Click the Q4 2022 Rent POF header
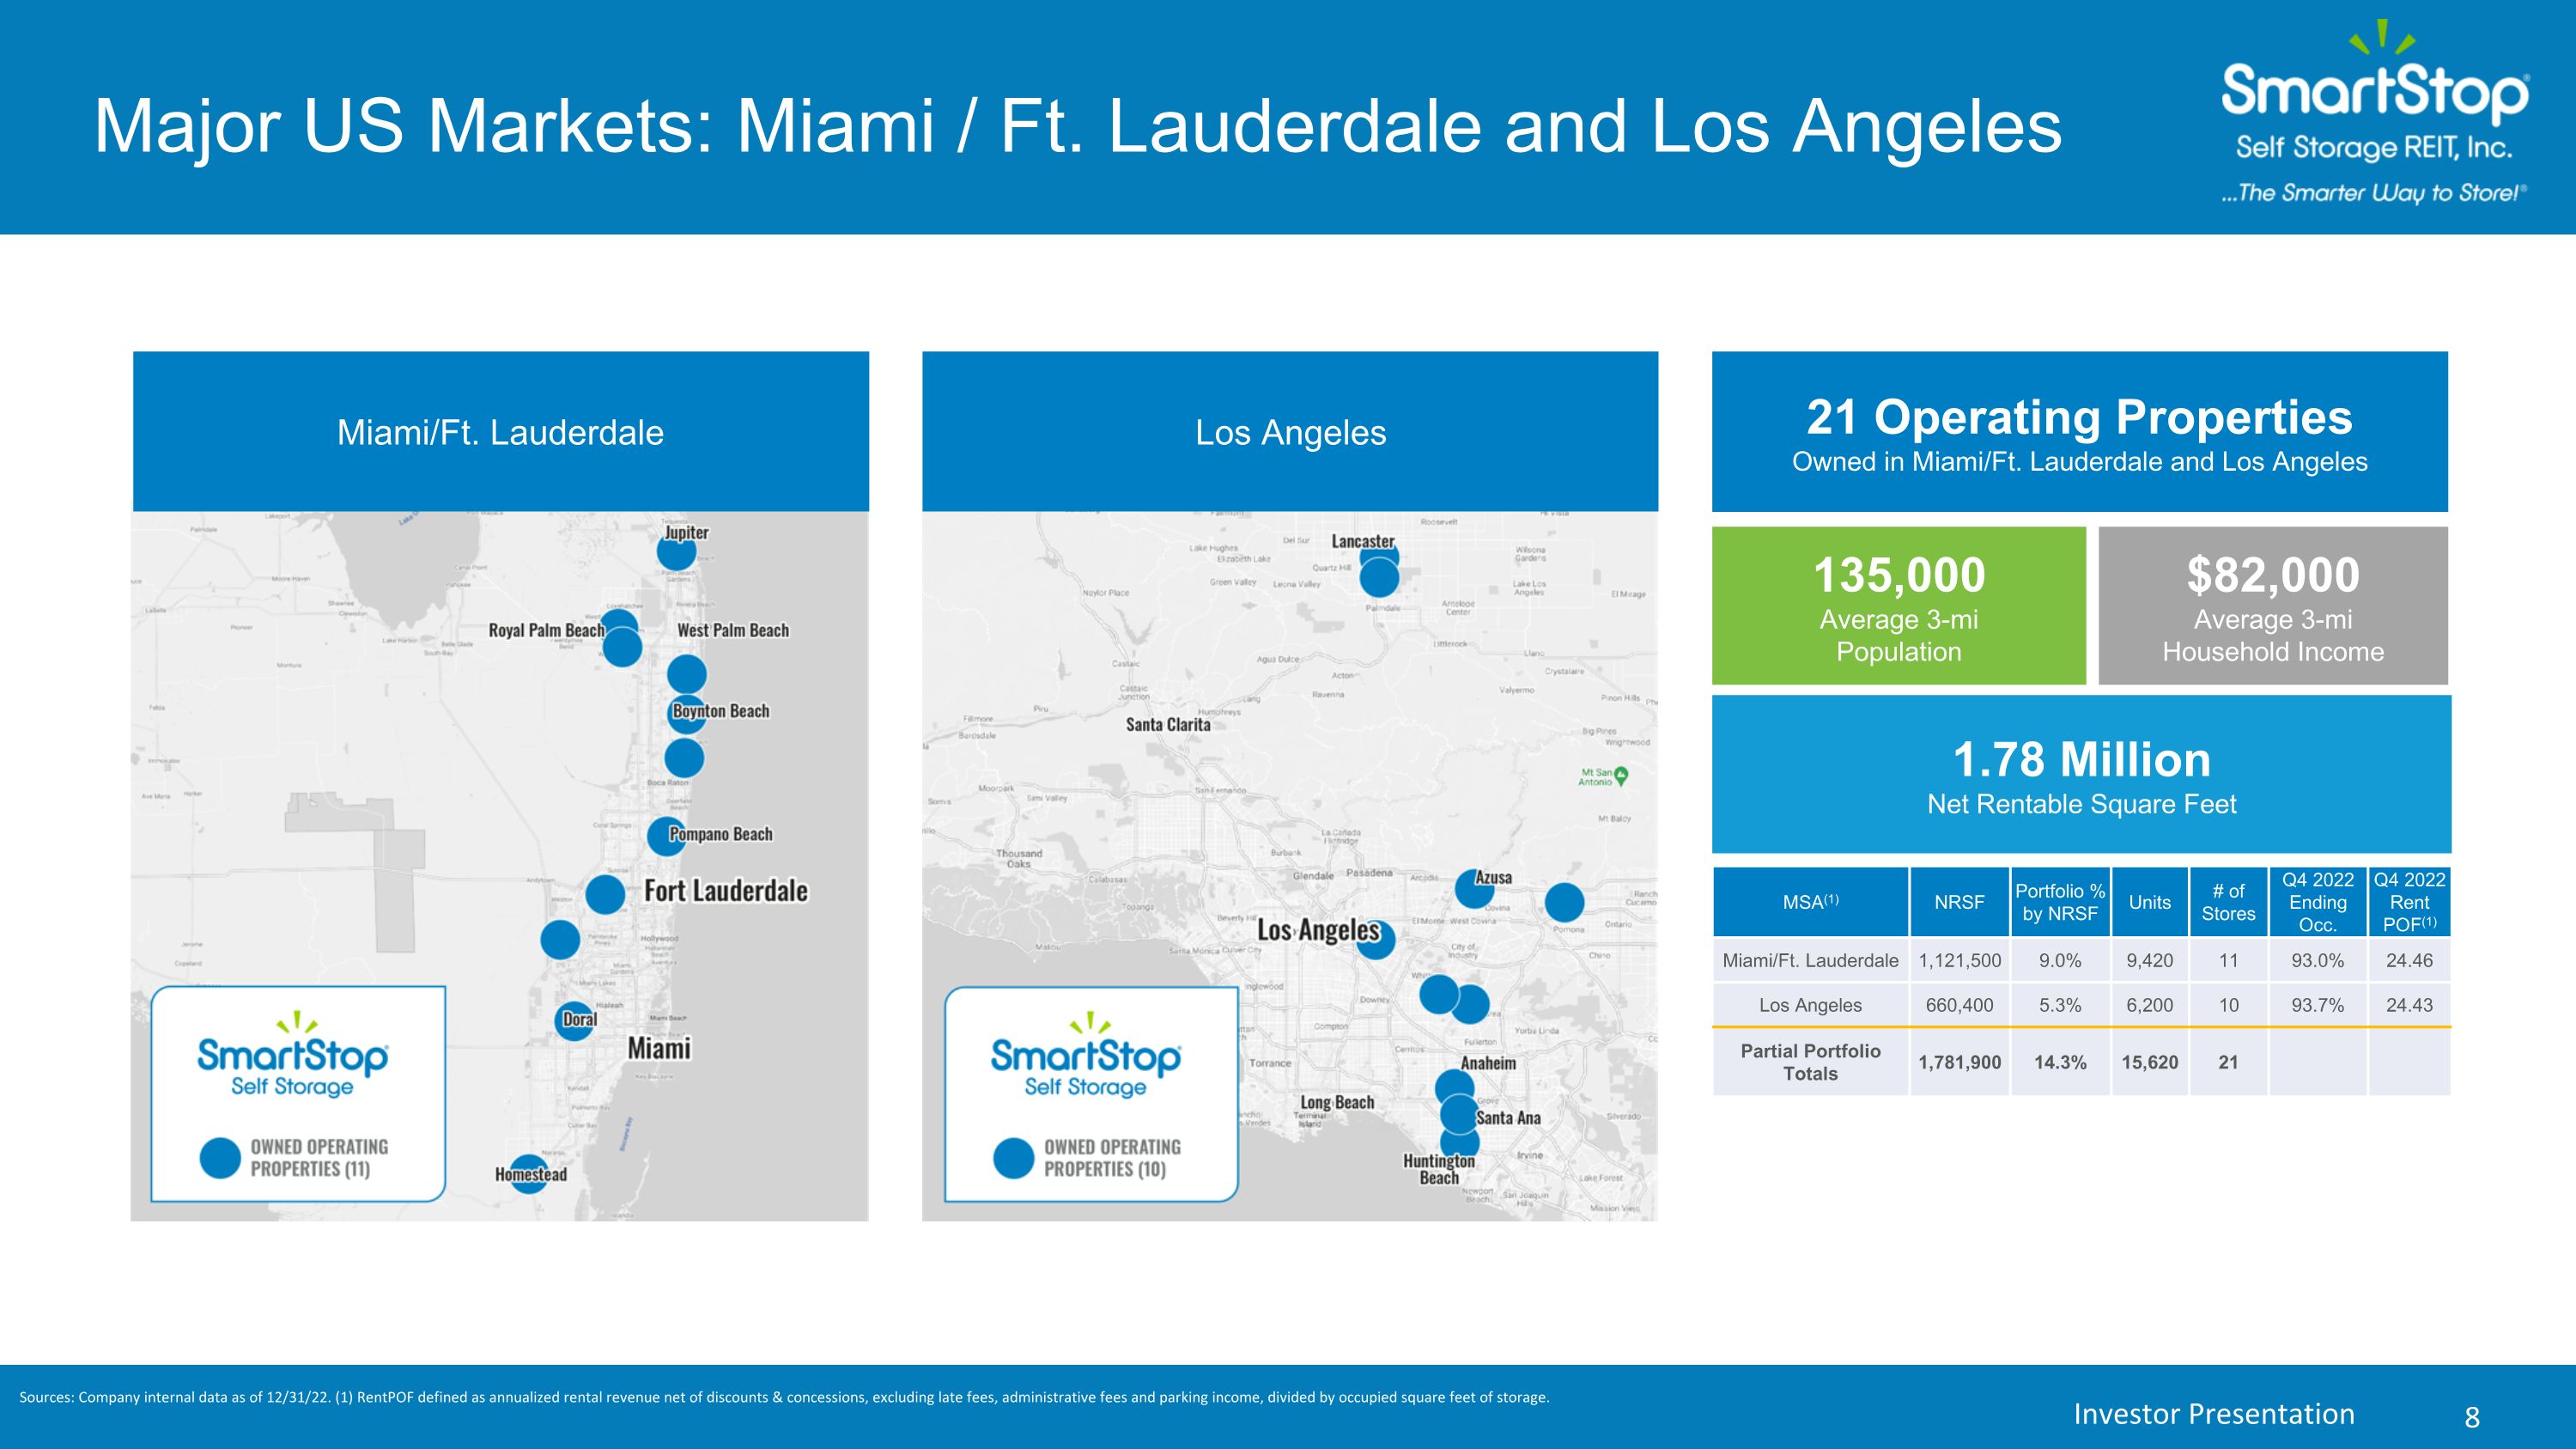 [2410, 902]
